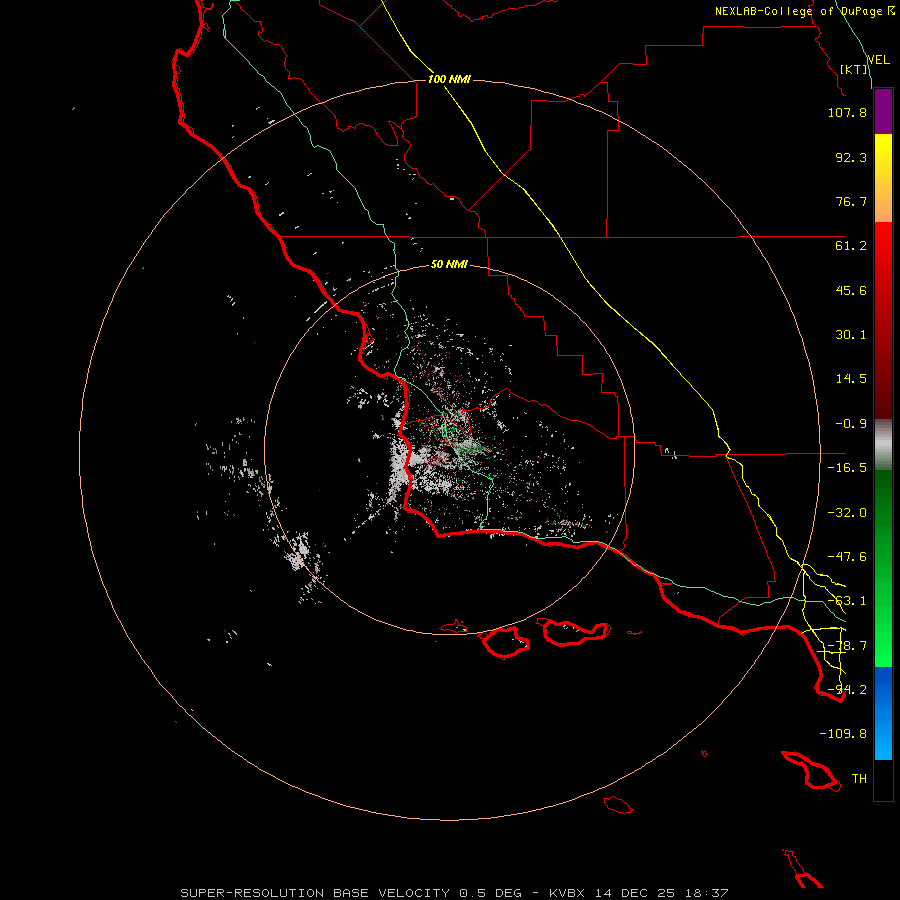Pick the bright yellow color bar segment
This screenshot has width=900, height=900.
tap(883, 150)
